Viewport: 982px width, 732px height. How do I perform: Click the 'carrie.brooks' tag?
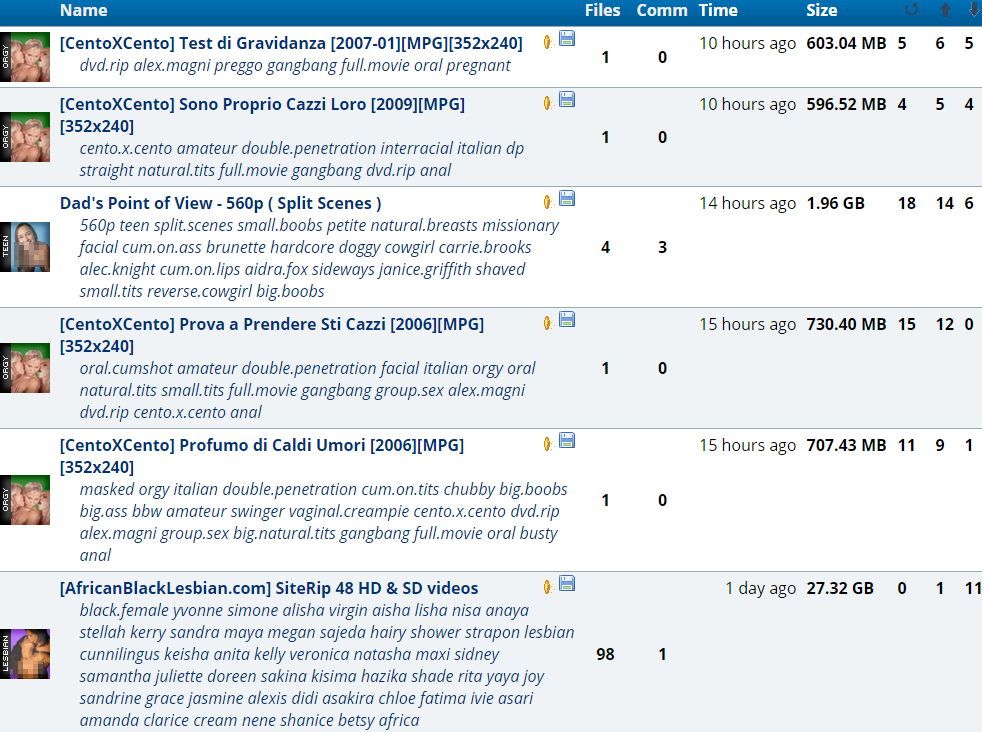click(485, 247)
